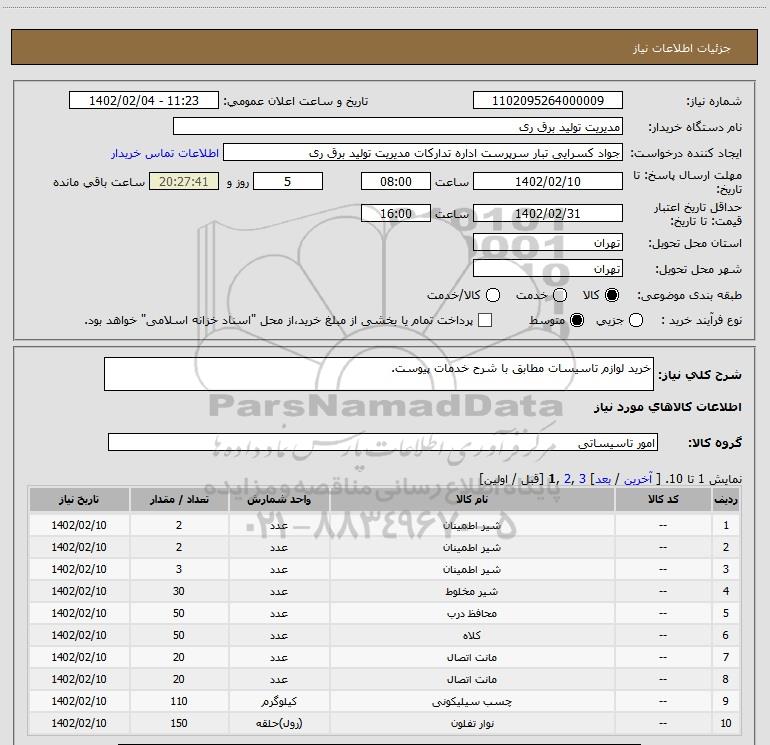Screen dimensions: 770x745
Task: Click the announcement date 1402/02/04 - 11:23 field
Action: (144, 100)
